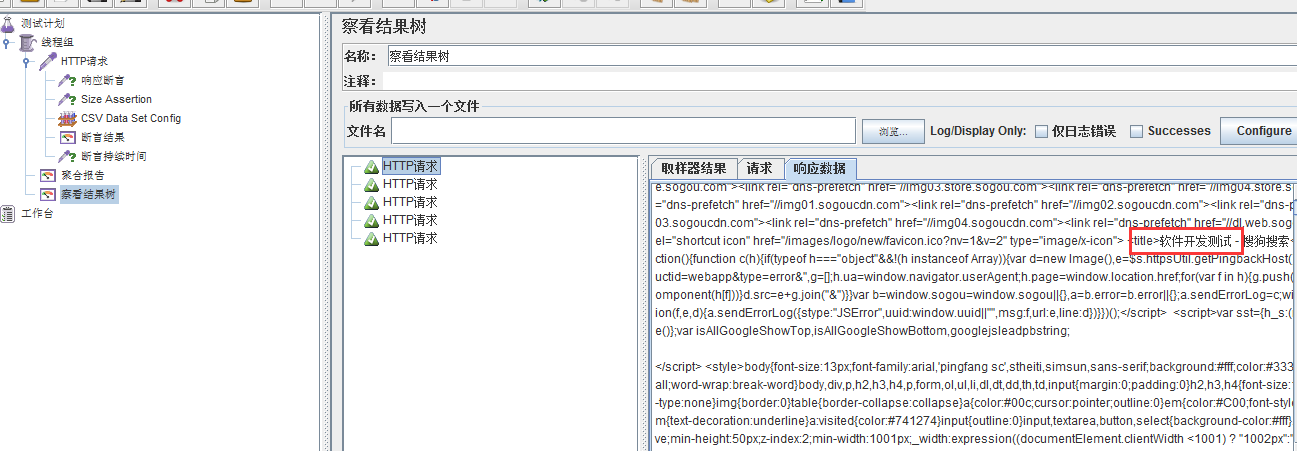Viewport: 1297px width, 451px height.
Task: Enable the Successes checkbox
Action: (1136, 131)
